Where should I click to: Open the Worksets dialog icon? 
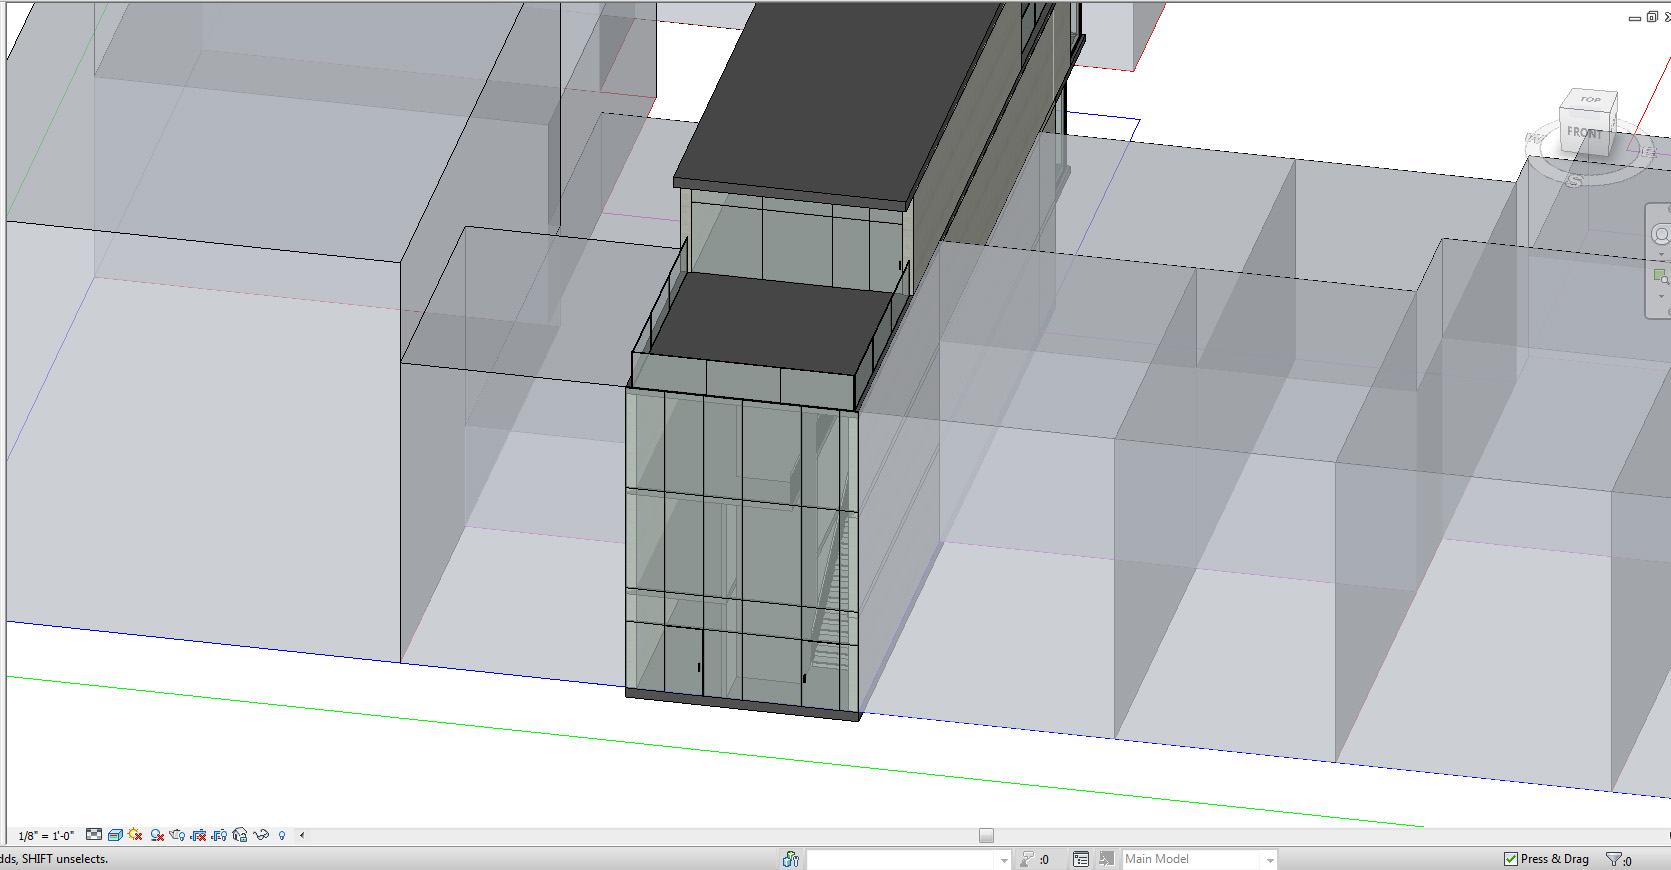click(x=791, y=859)
